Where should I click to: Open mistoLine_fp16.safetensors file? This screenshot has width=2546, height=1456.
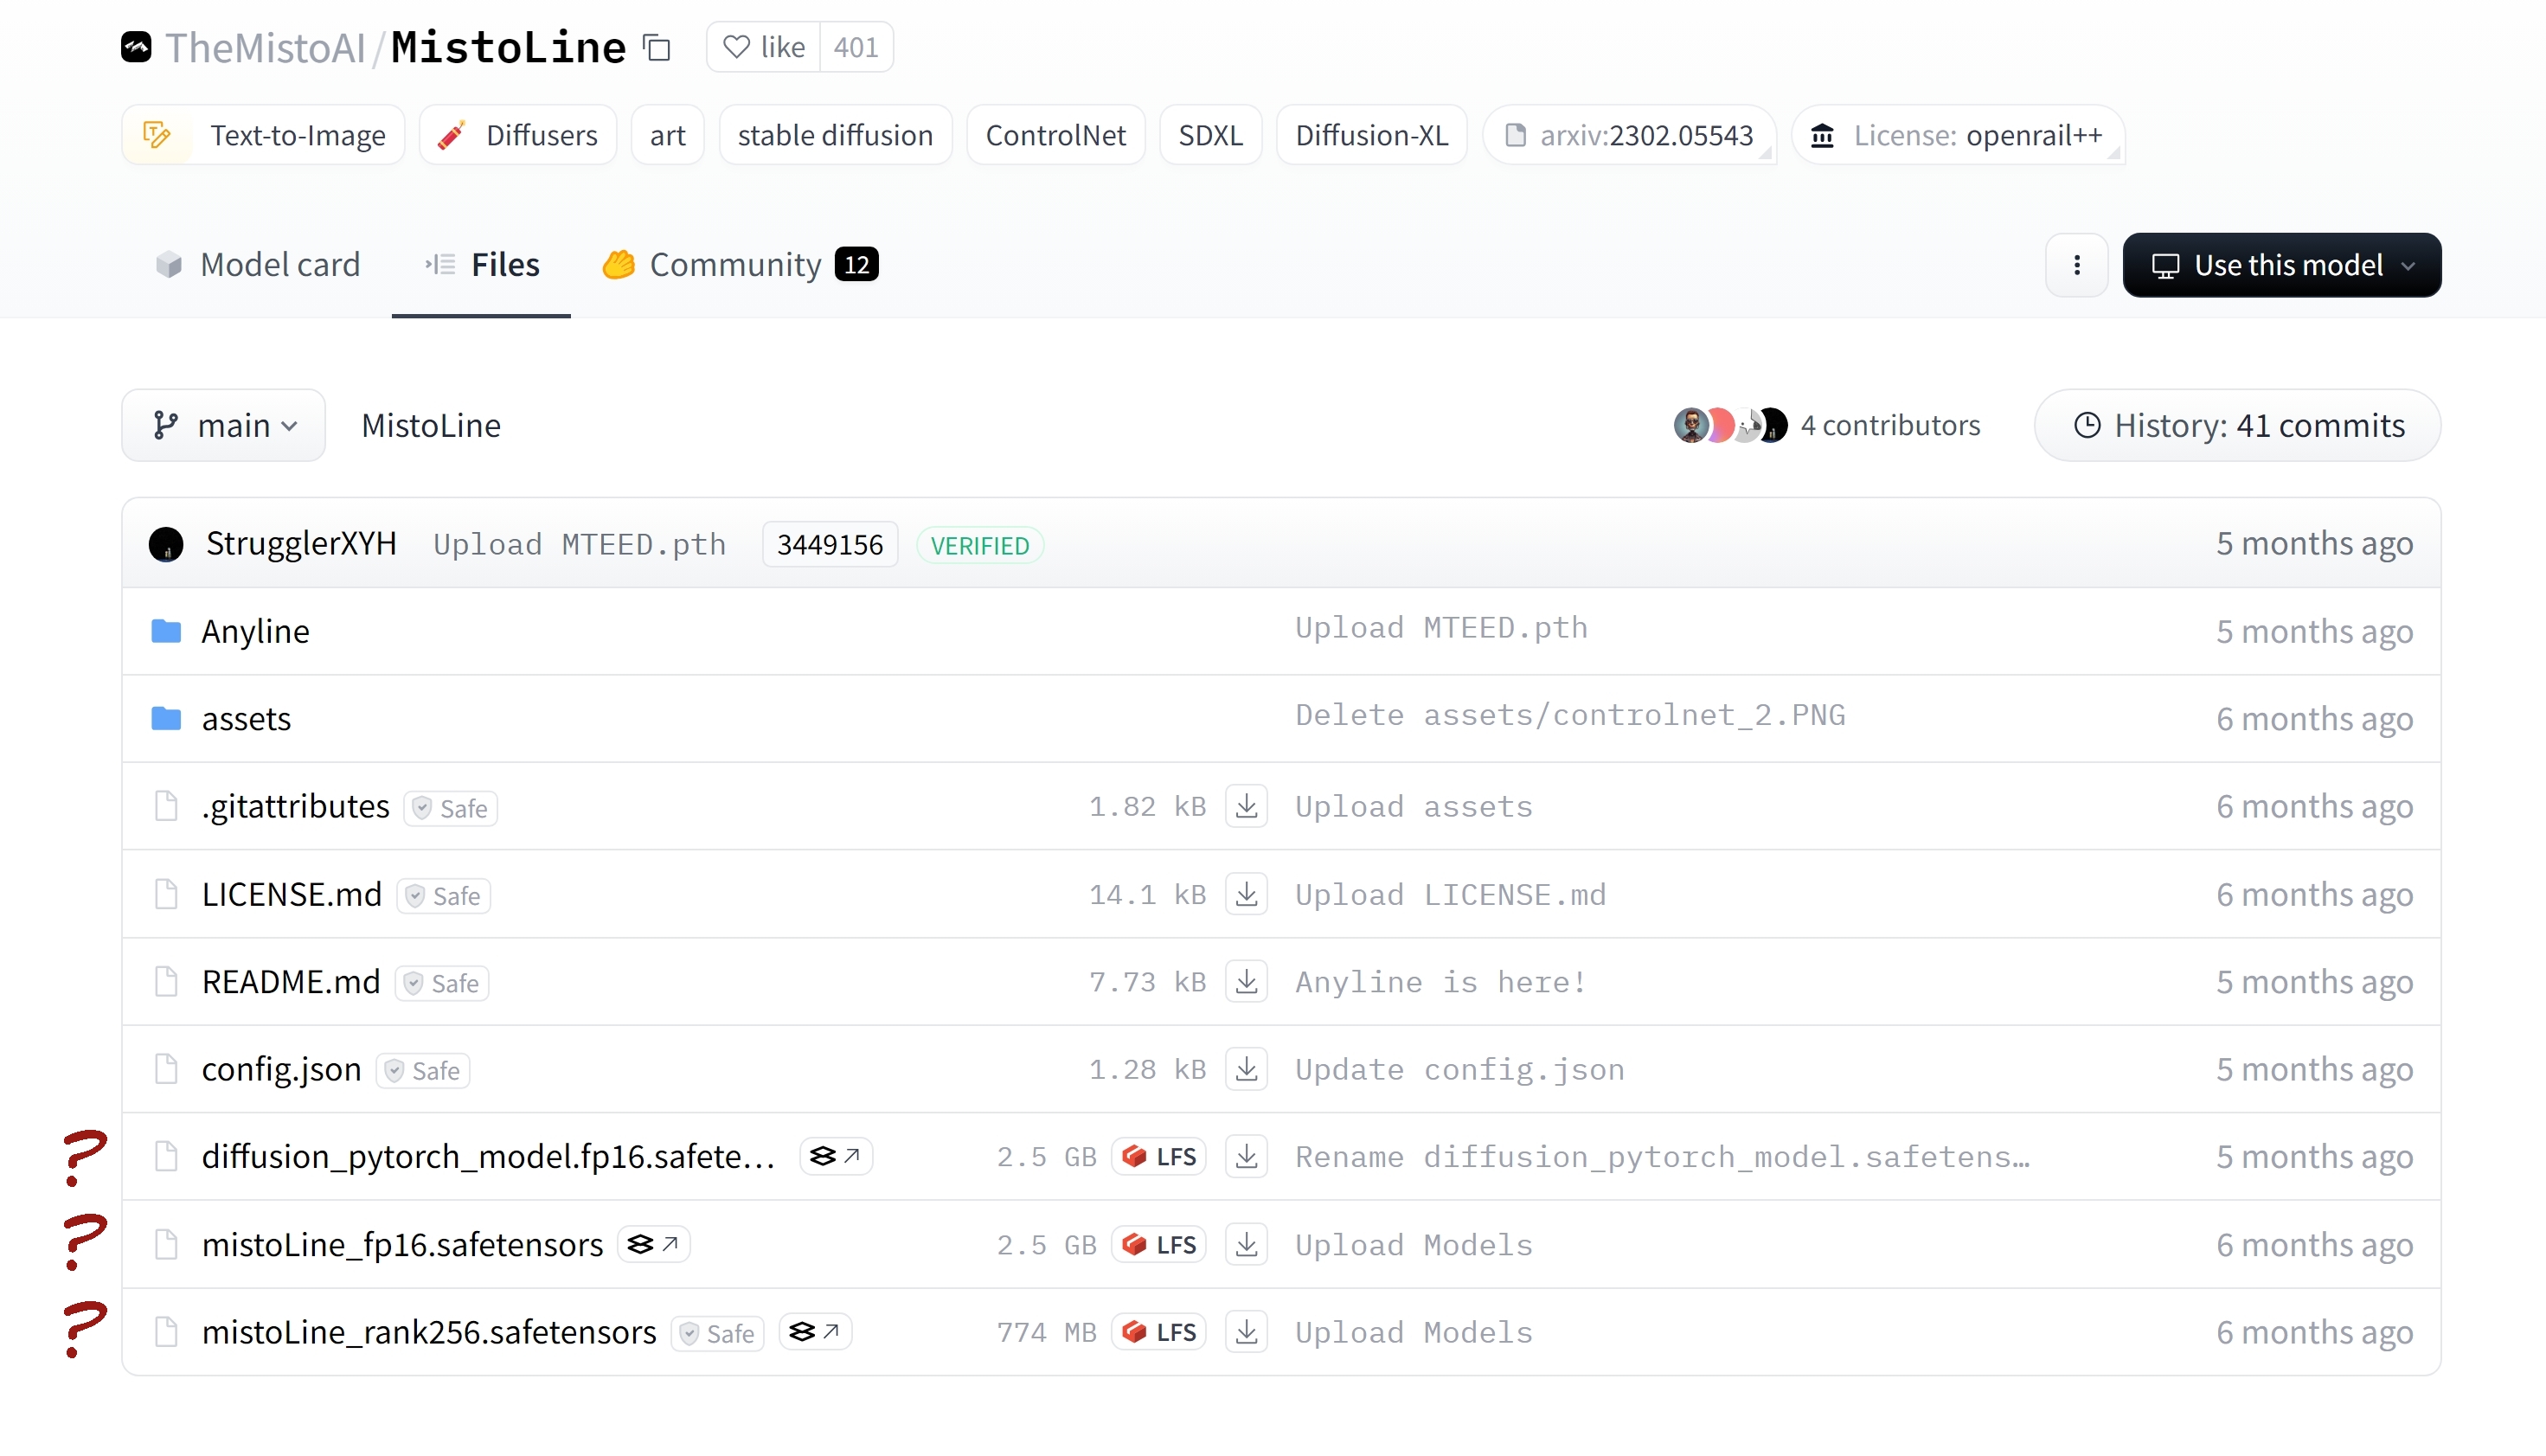tap(402, 1244)
